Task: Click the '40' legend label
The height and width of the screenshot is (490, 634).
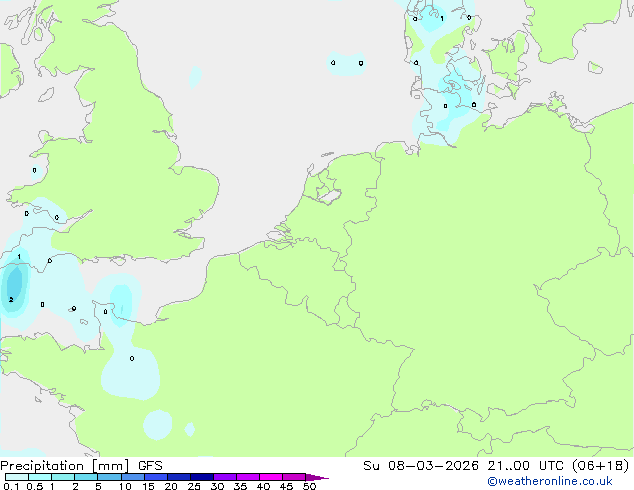Action: click(x=263, y=486)
